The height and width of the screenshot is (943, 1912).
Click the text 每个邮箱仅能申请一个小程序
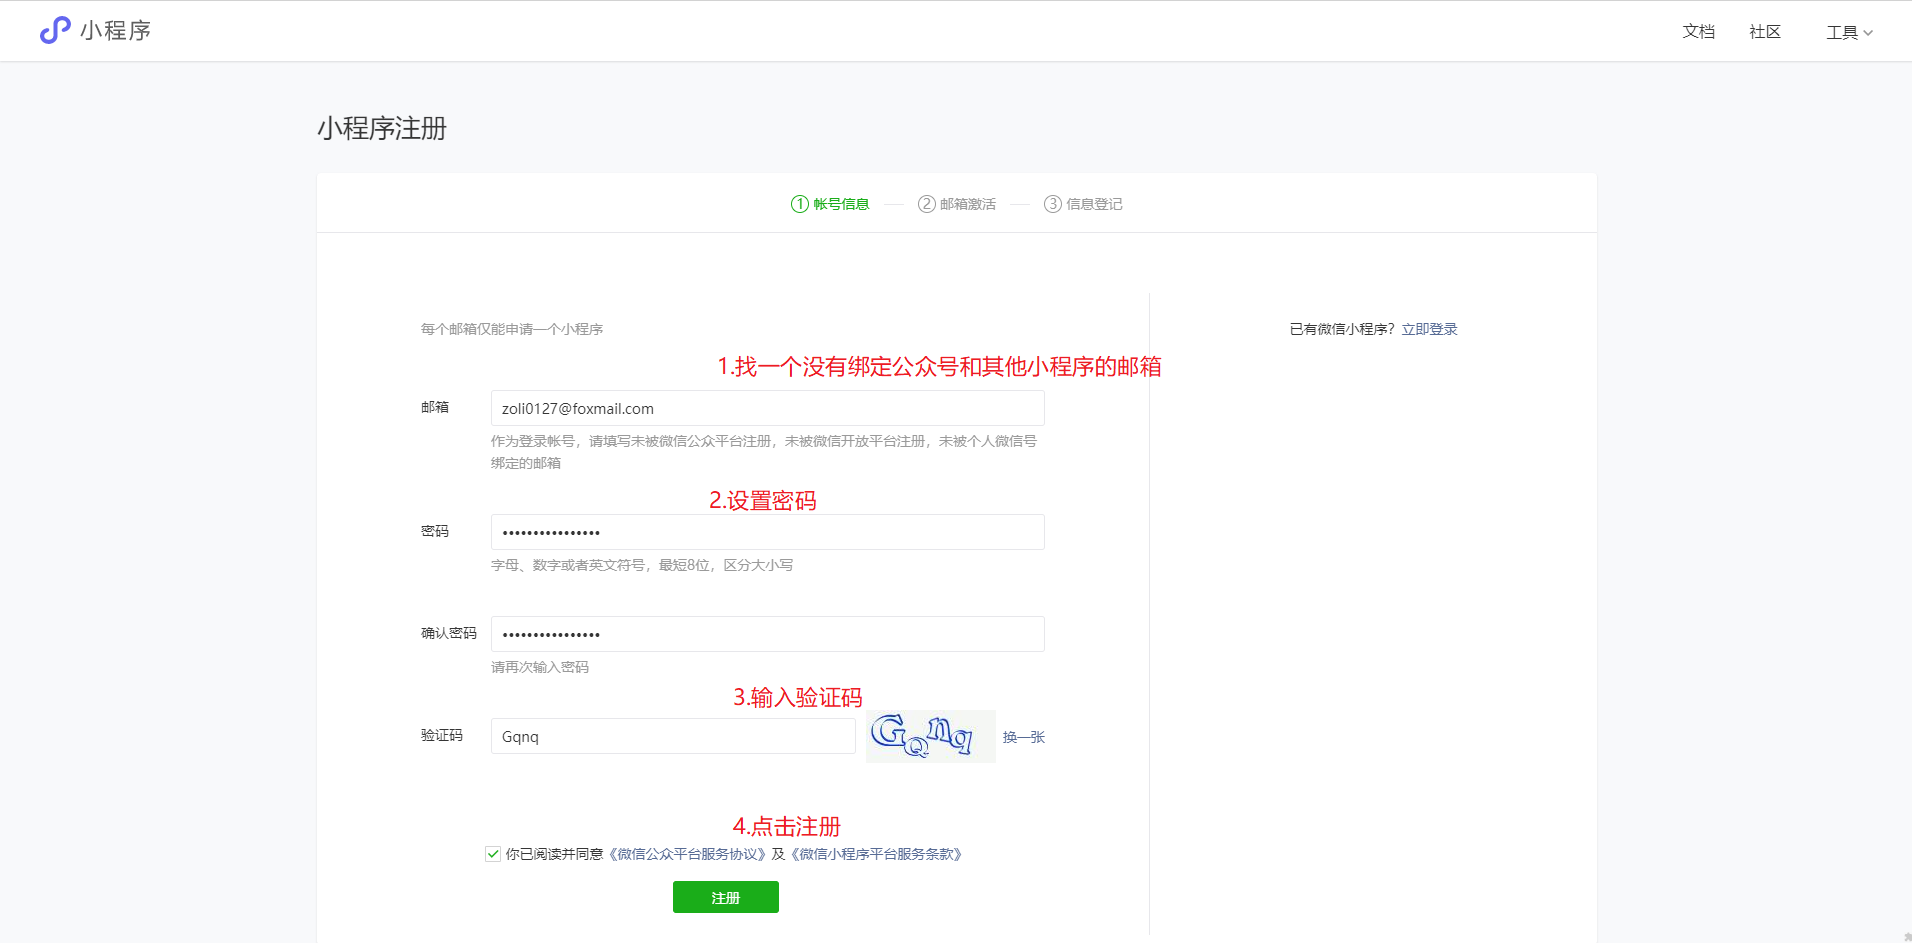[x=512, y=329]
